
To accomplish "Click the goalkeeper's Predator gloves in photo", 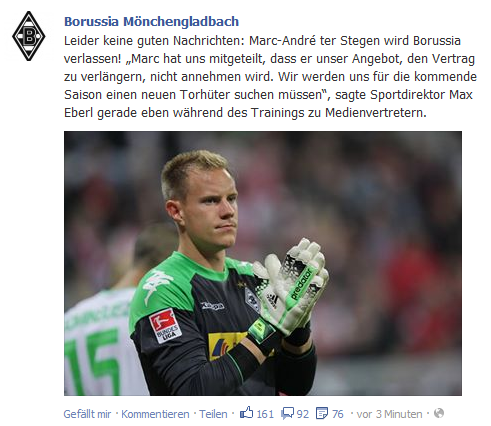I will coord(291,287).
